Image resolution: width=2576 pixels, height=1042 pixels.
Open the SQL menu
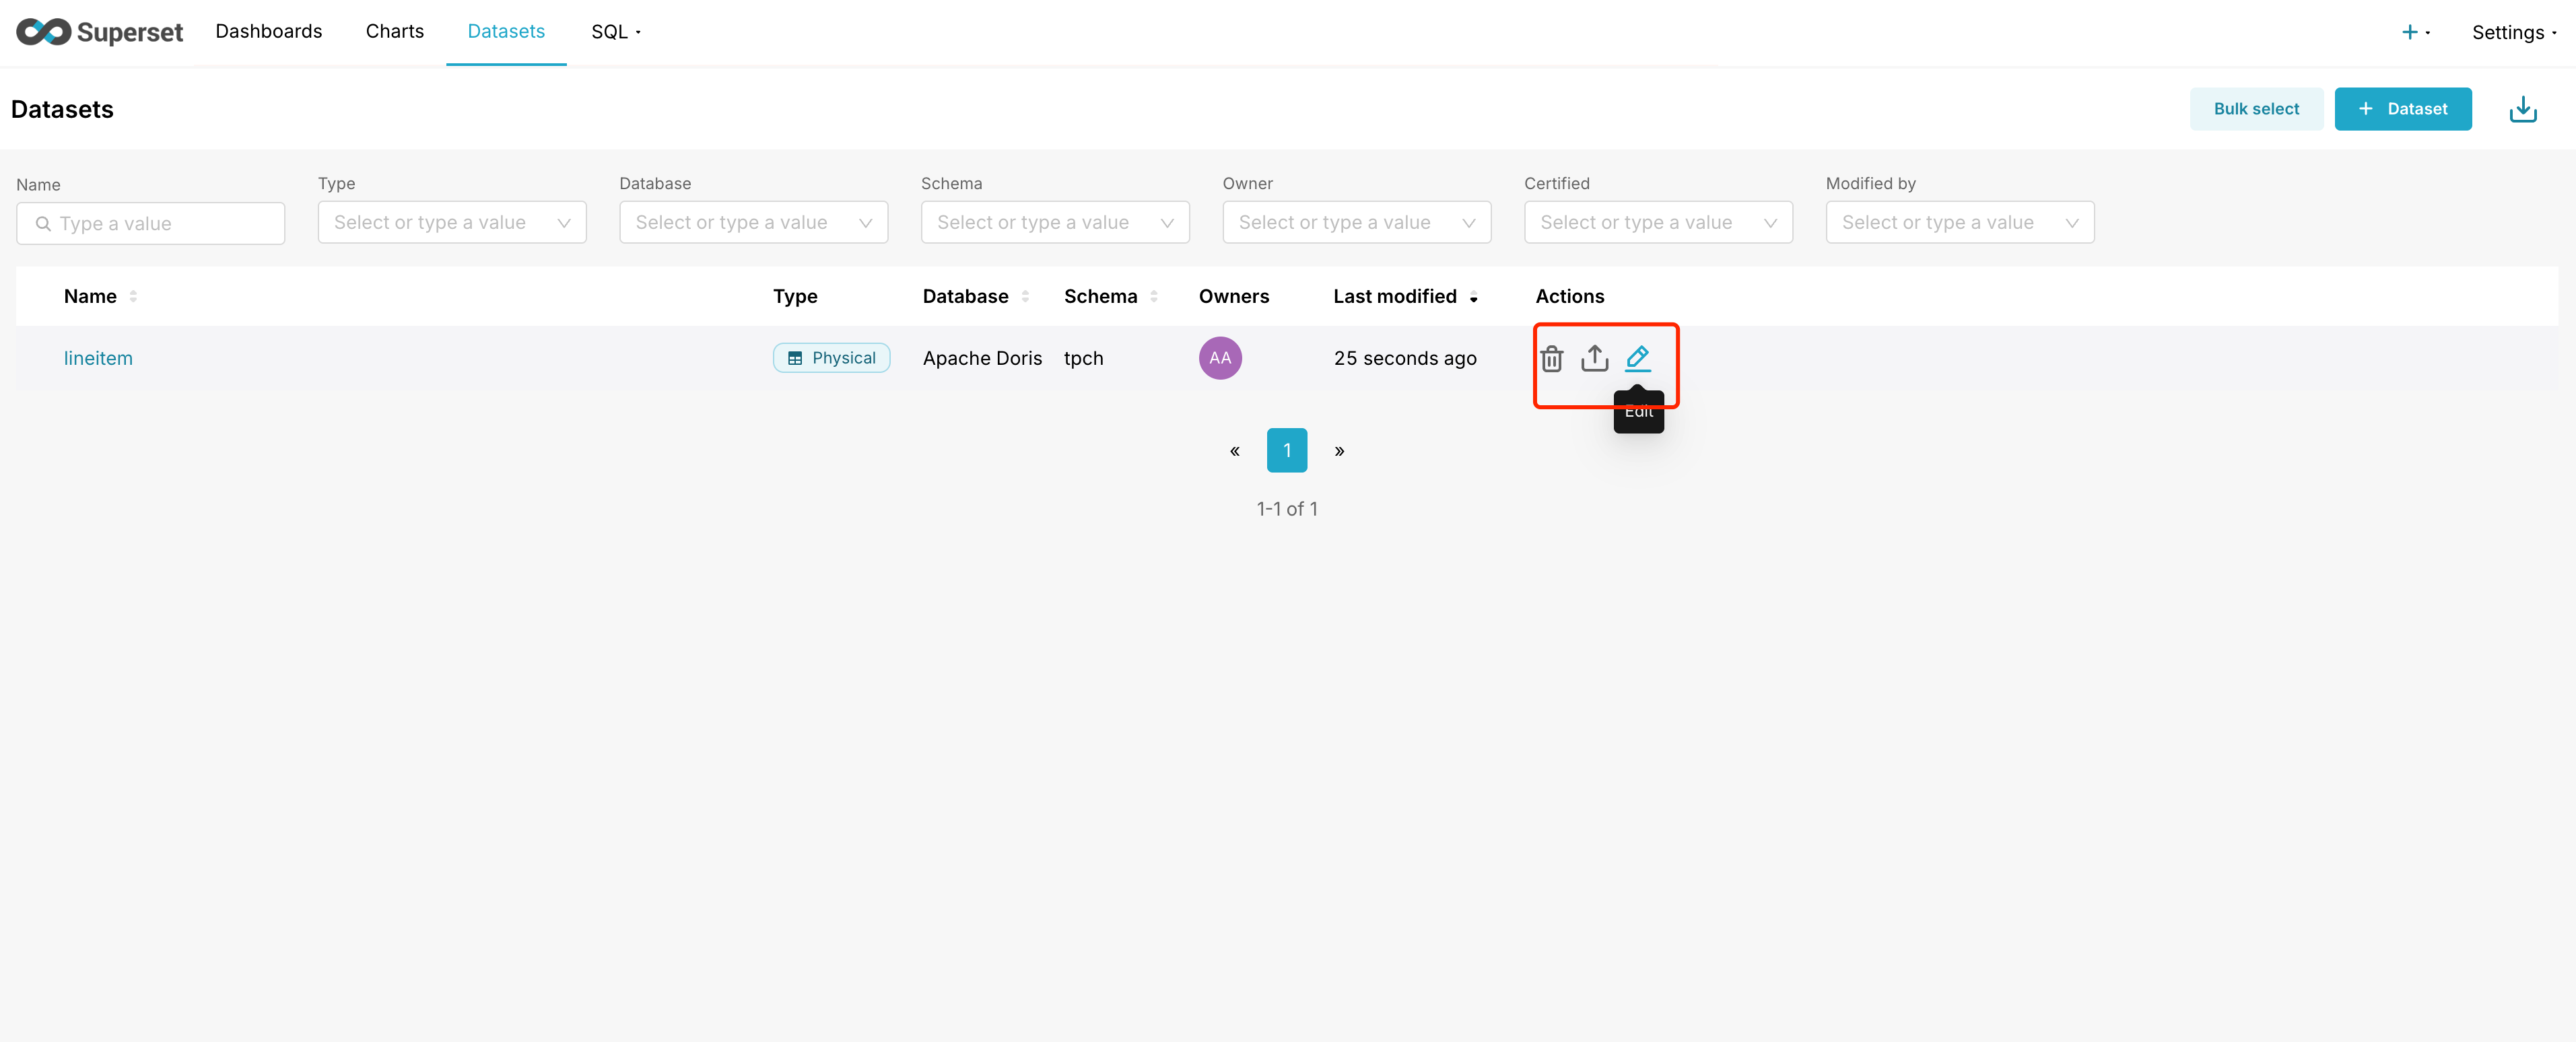click(x=615, y=32)
